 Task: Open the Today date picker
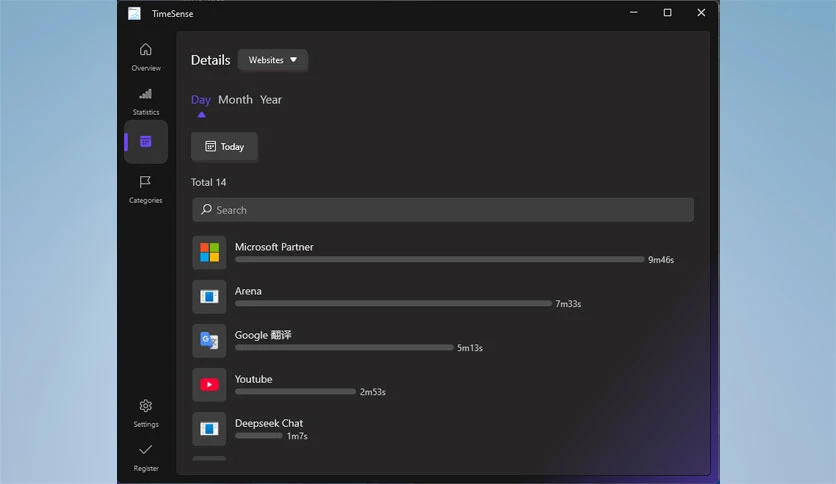[224, 147]
